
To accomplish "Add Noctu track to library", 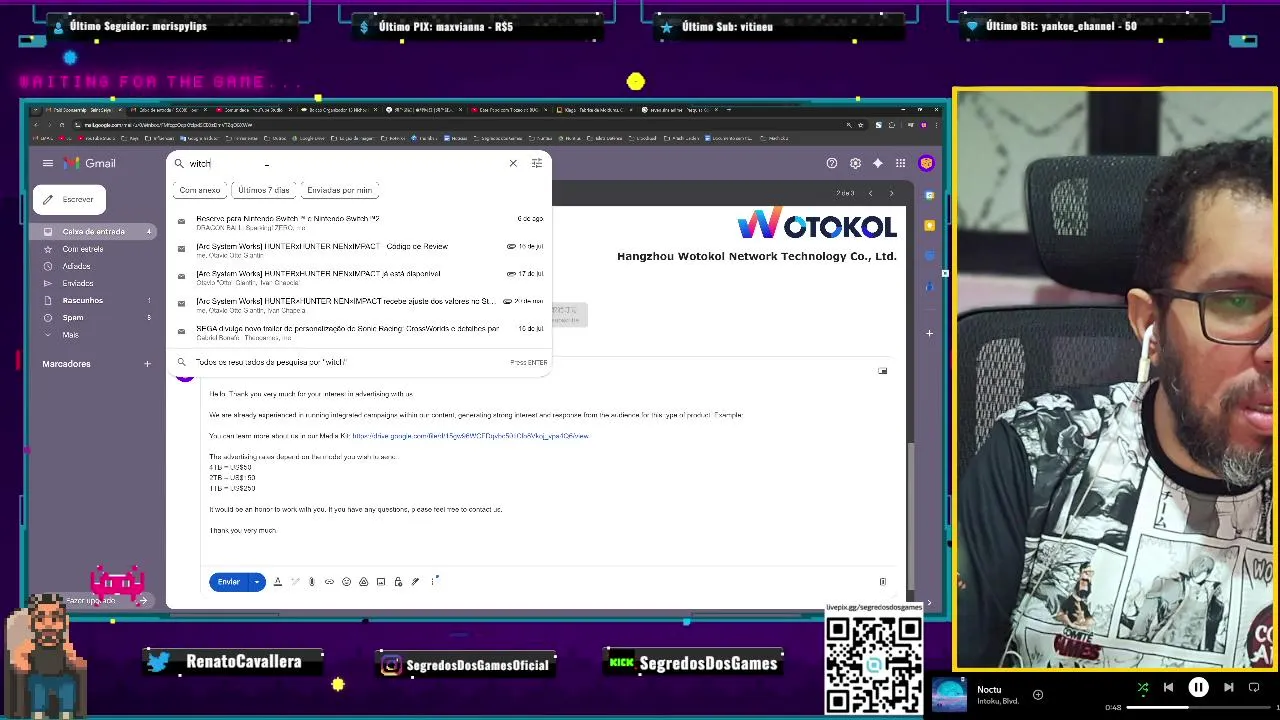I will pos(1038,694).
